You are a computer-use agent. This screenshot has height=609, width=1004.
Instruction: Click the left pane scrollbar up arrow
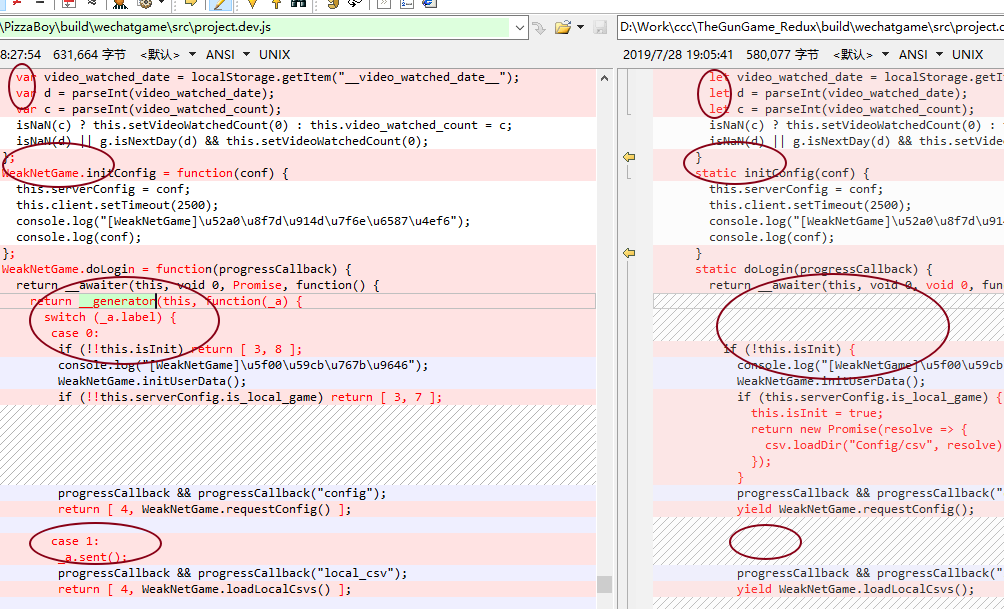(x=604, y=77)
